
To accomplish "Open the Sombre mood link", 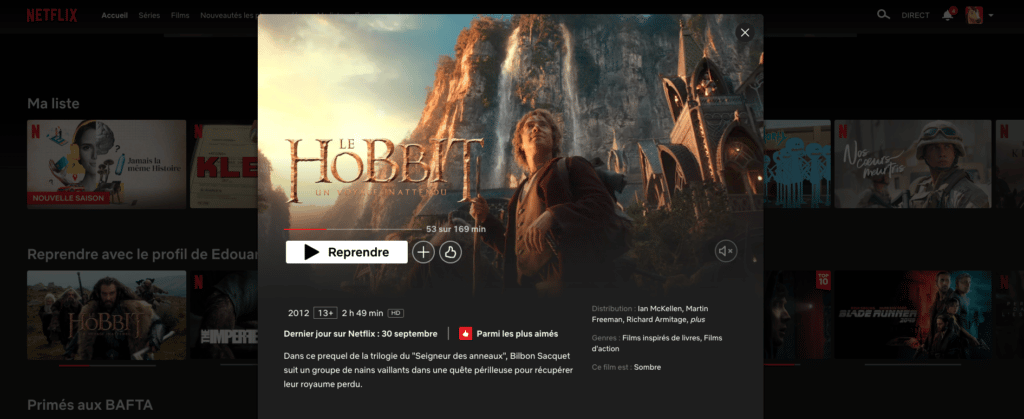I will 647,367.
